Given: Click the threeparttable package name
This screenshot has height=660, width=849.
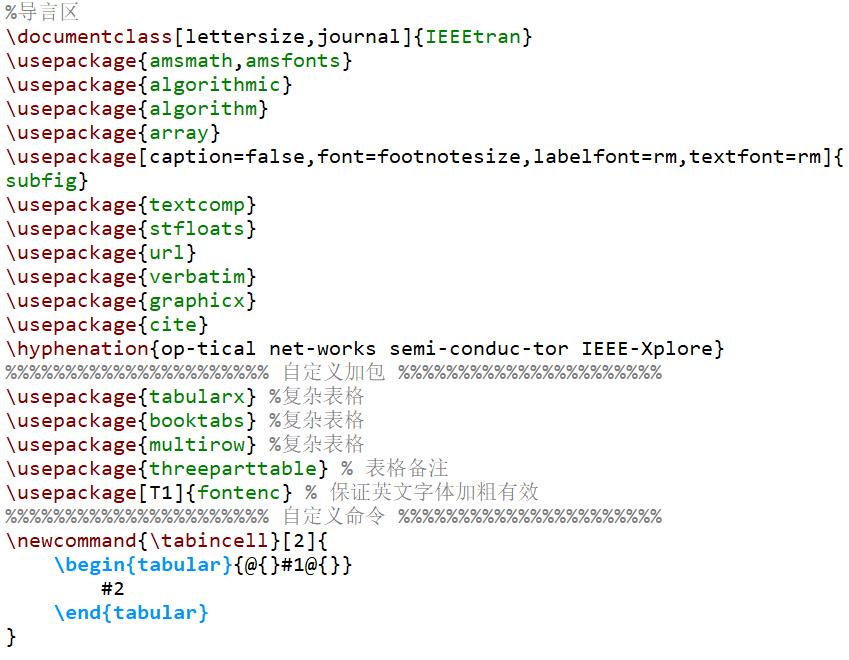Looking at the screenshot, I should pyautogui.click(x=233, y=469).
